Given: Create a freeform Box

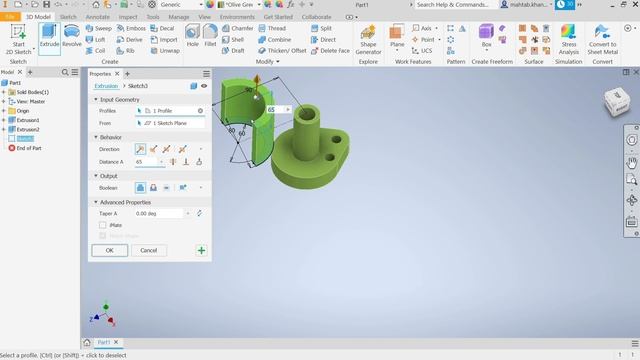Looking at the screenshot, I should tap(486, 36).
